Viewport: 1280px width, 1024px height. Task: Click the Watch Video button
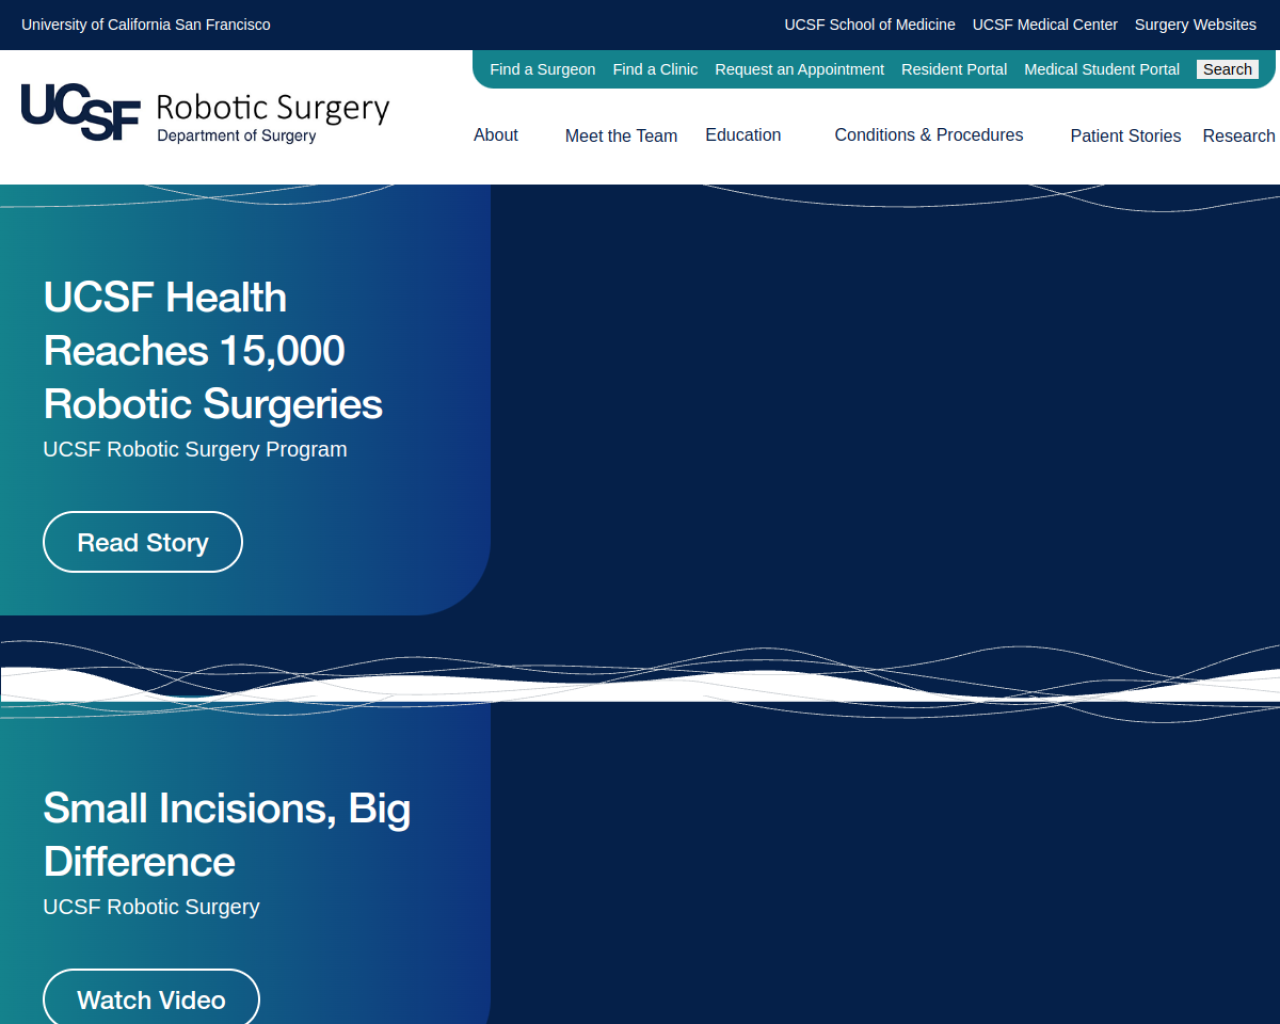click(x=151, y=999)
